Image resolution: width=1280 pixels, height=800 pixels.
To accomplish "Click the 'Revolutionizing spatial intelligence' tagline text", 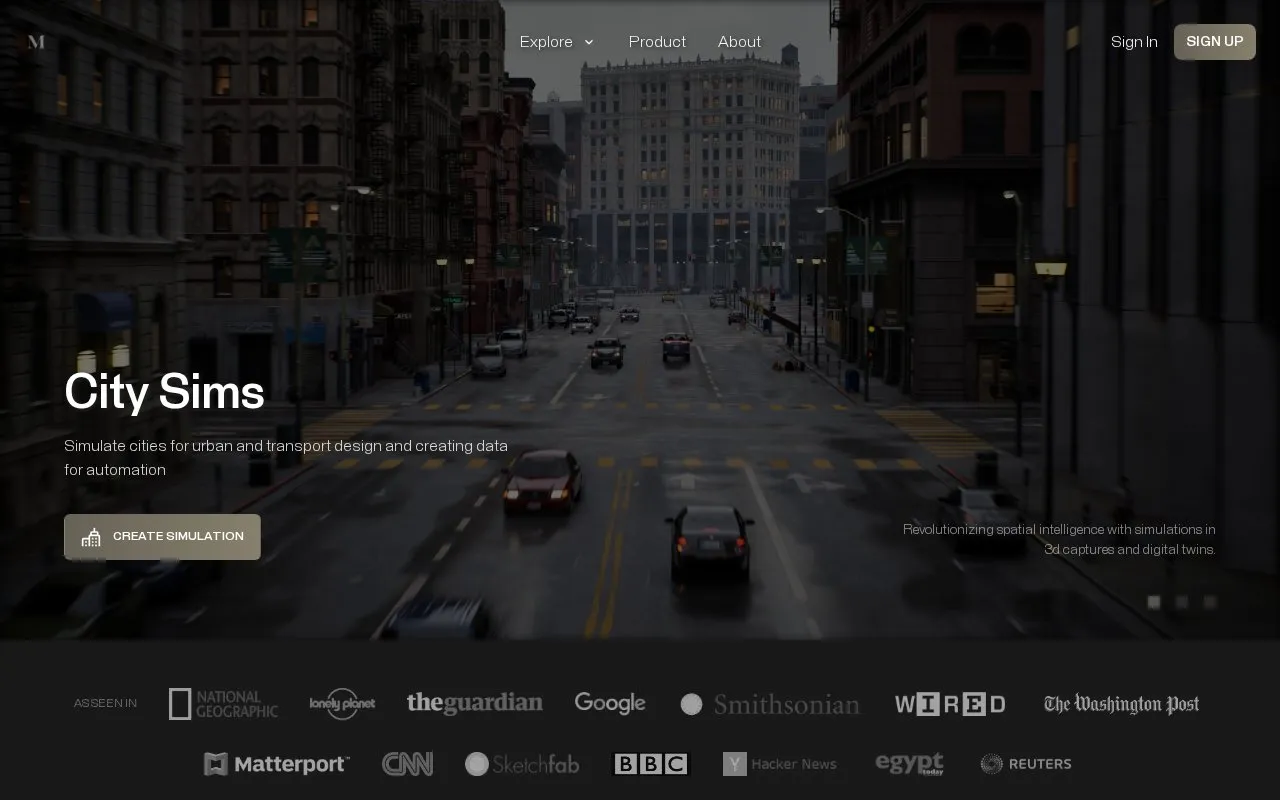I will [x=1059, y=539].
